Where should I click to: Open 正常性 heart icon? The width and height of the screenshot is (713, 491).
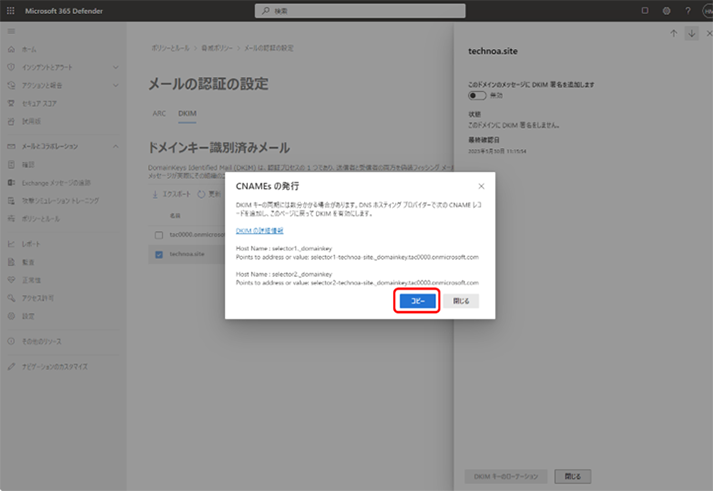coord(11,280)
